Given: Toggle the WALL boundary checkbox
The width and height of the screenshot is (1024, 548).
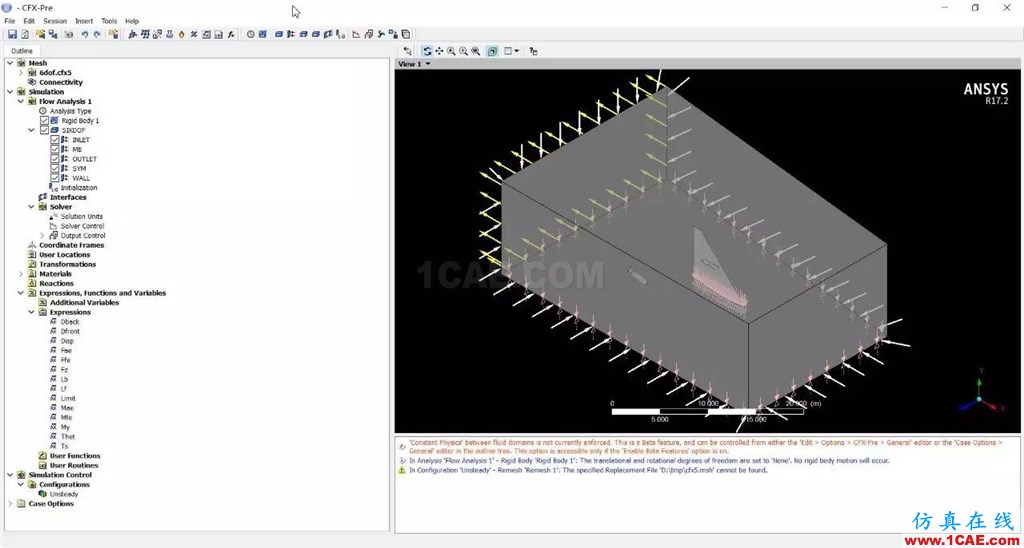Looking at the screenshot, I should 55,178.
